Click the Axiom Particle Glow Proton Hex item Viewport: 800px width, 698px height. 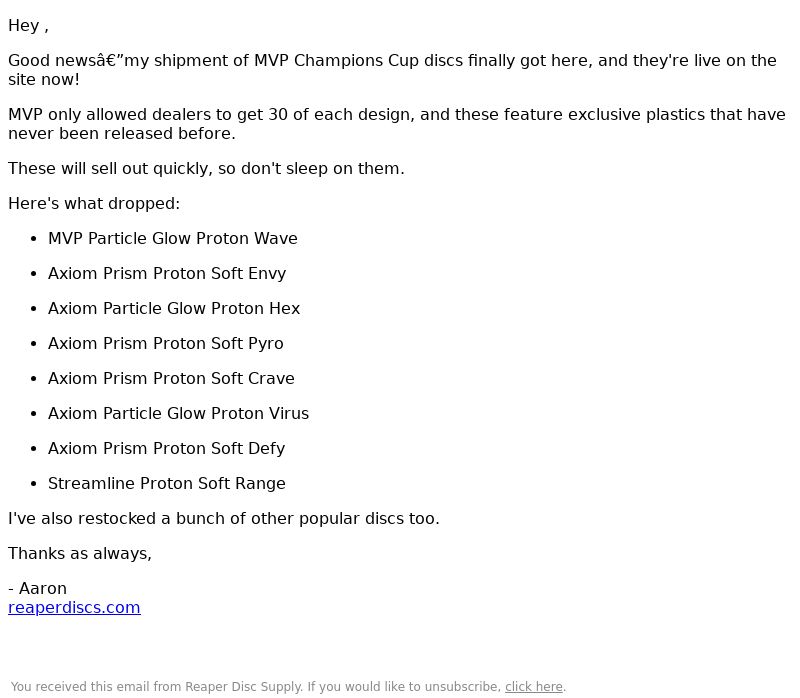coord(174,308)
